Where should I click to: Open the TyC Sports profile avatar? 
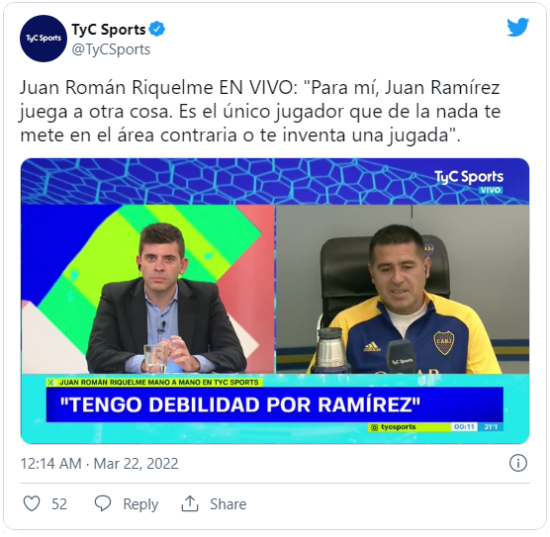[43, 39]
